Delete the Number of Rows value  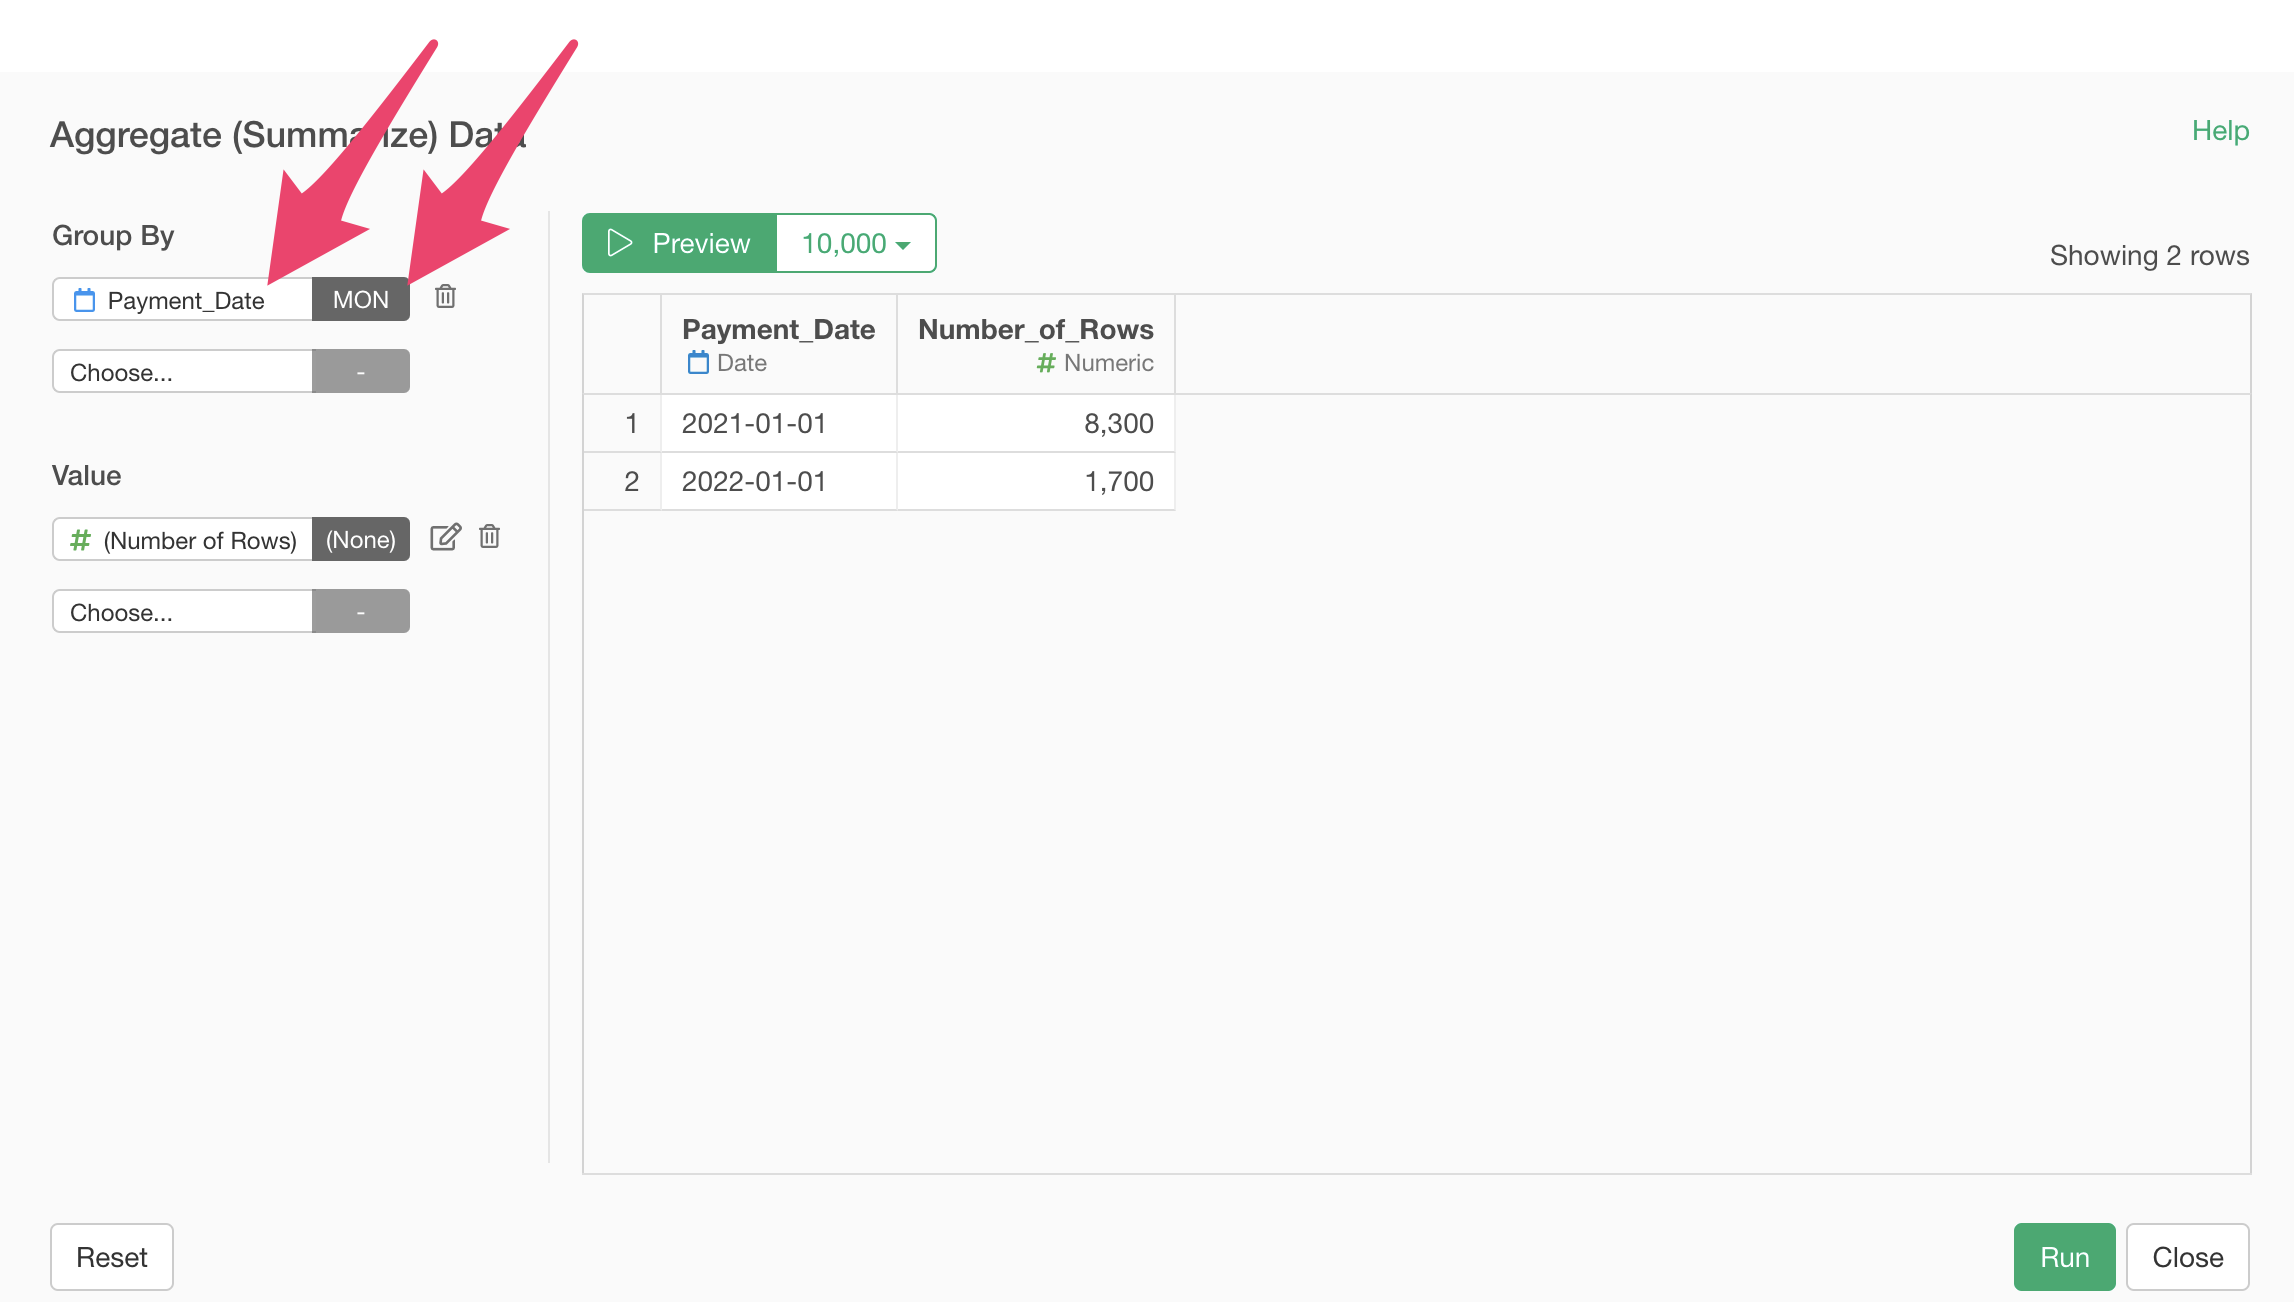(489, 538)
